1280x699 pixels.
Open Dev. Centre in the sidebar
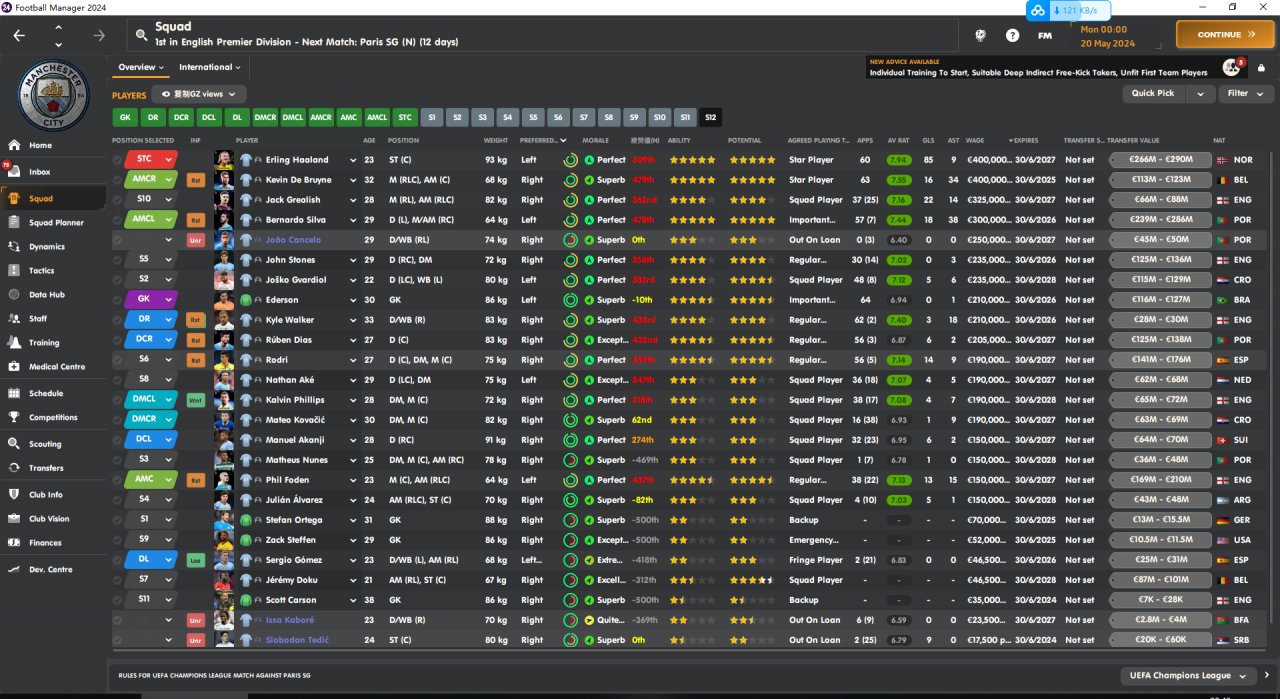click(x=51, y=569)
